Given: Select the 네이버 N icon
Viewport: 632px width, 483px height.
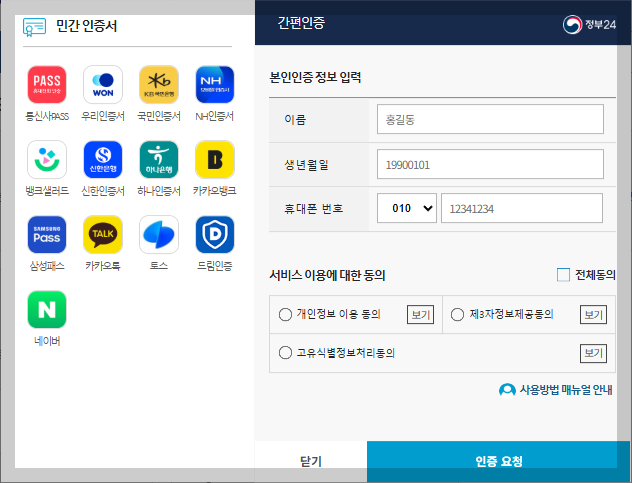Looking at the screenshot, I should pos(47,310).
